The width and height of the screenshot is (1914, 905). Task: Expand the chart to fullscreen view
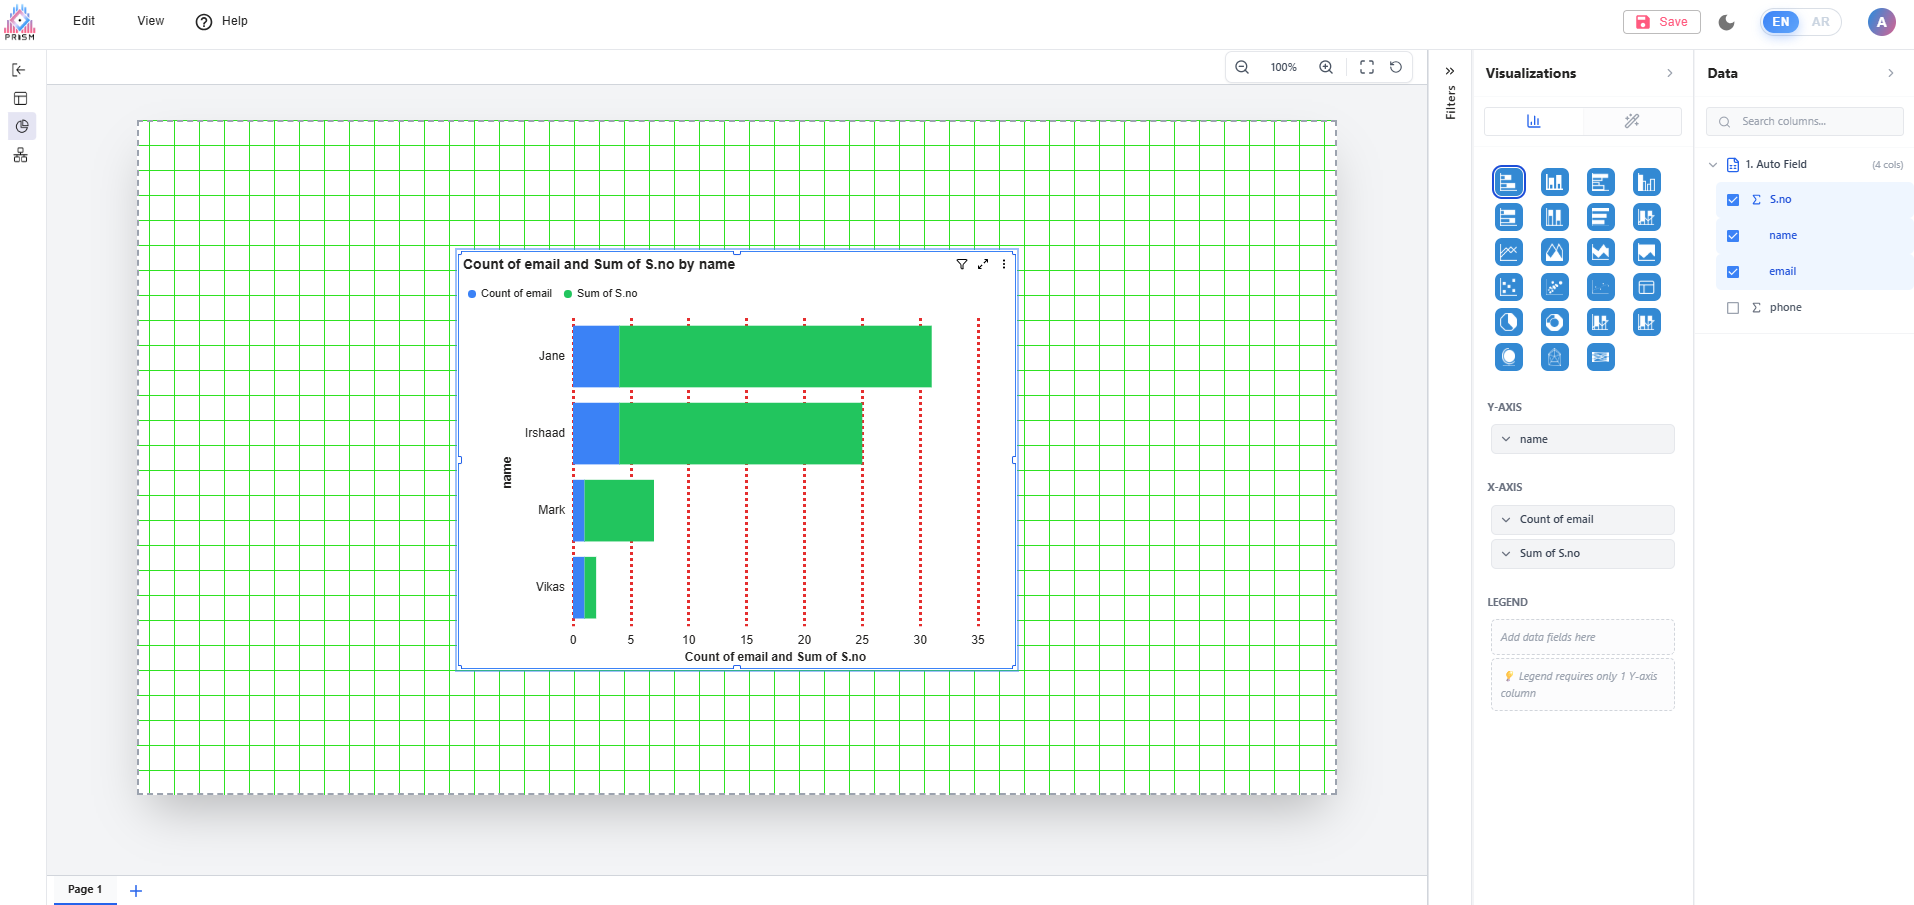click(x=983, y=264)
